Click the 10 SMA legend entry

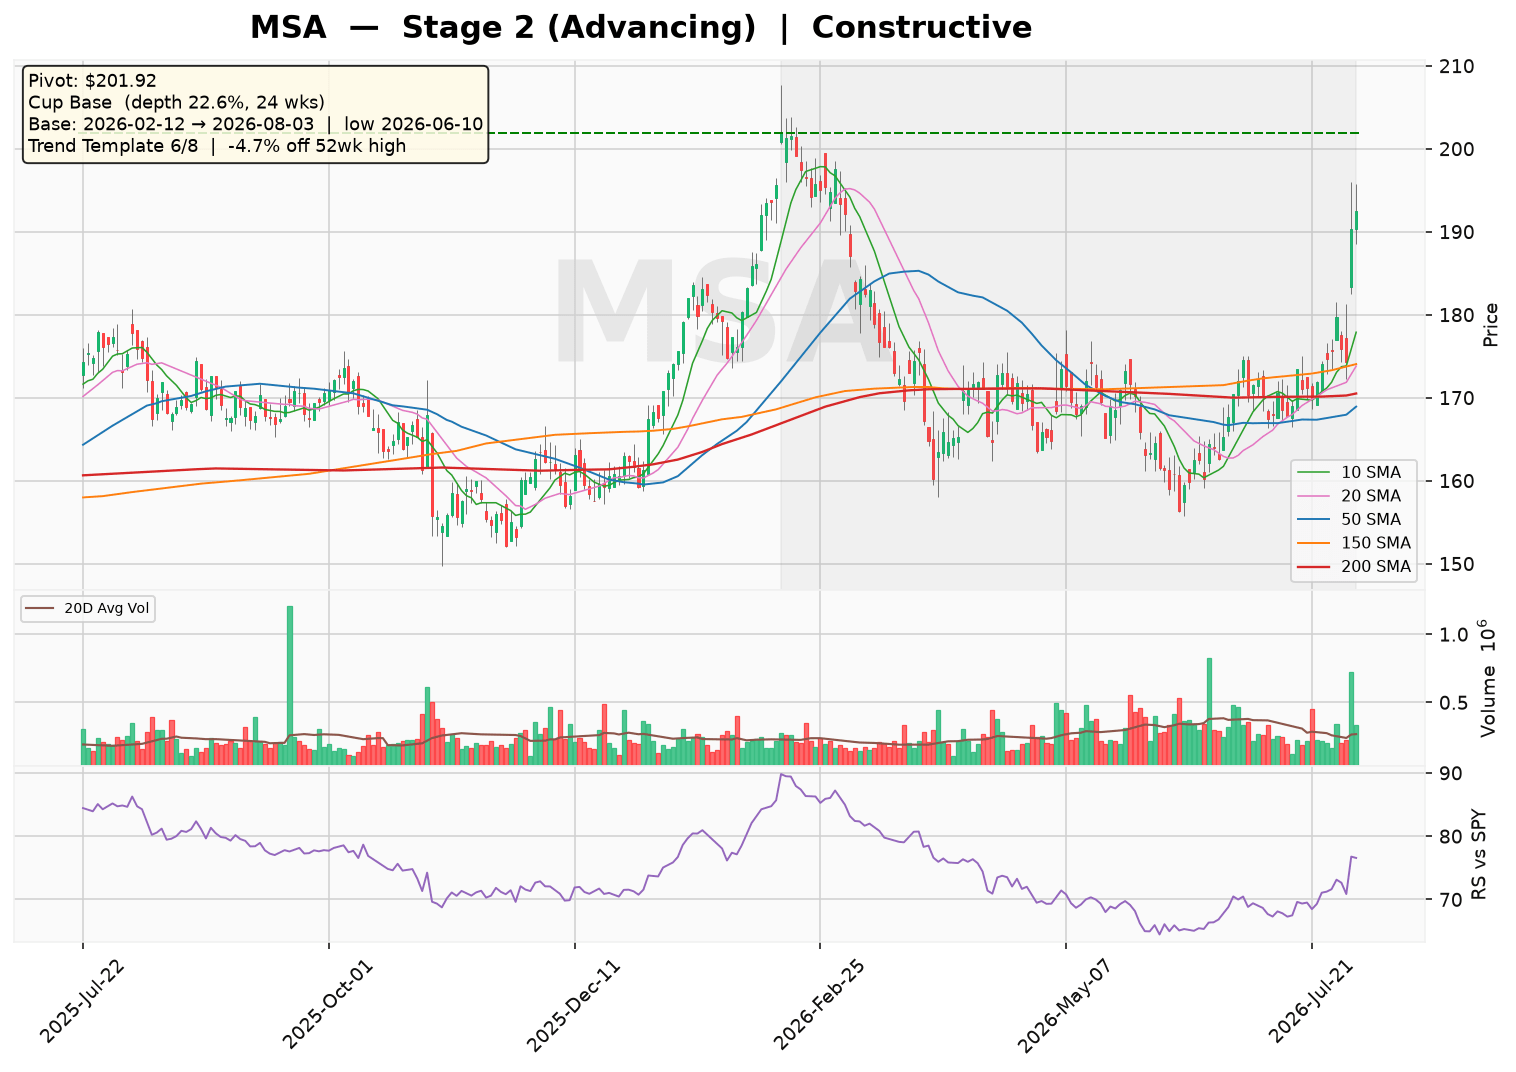coord(1352,472)
